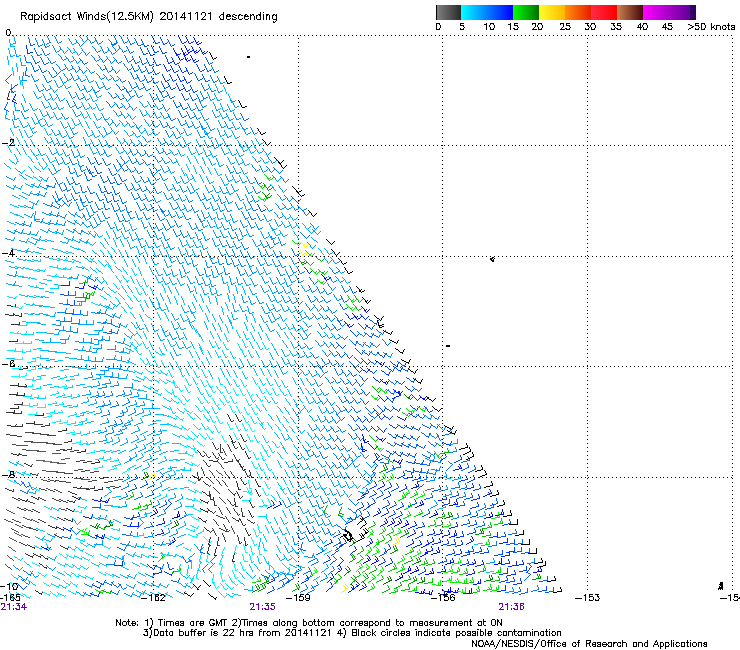Image resolution: width=740 pixels, height=650 pixels.
Task: Click the legend label '25'
Action: (565, 27)
